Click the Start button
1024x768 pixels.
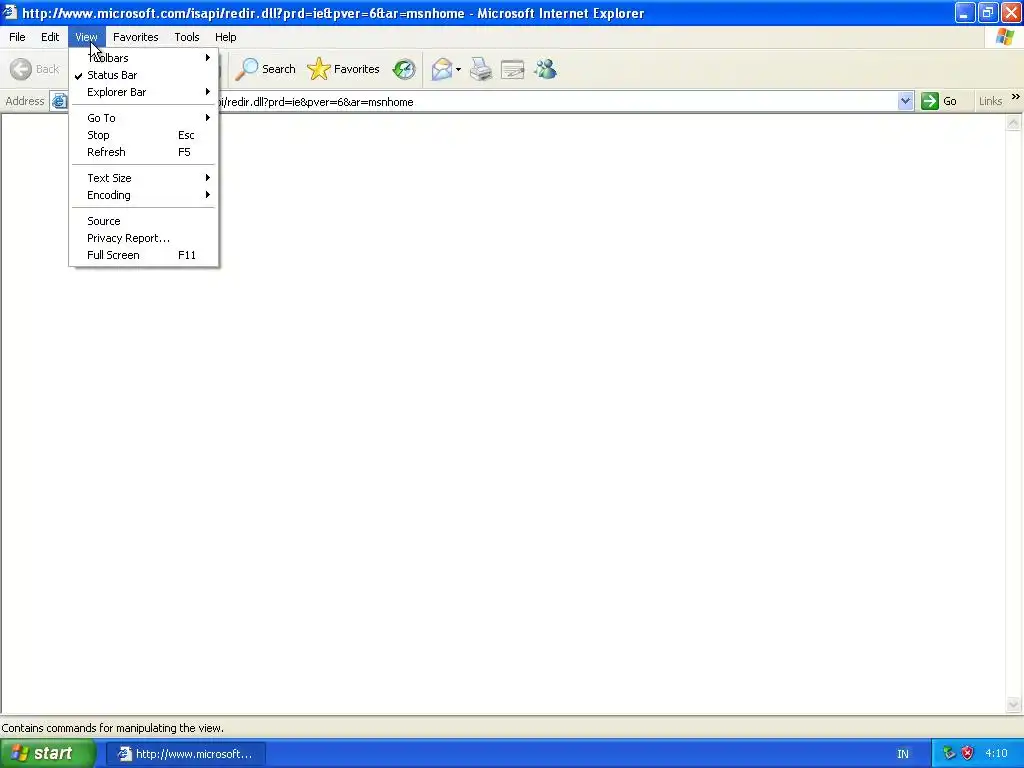(x=48, y=753)
